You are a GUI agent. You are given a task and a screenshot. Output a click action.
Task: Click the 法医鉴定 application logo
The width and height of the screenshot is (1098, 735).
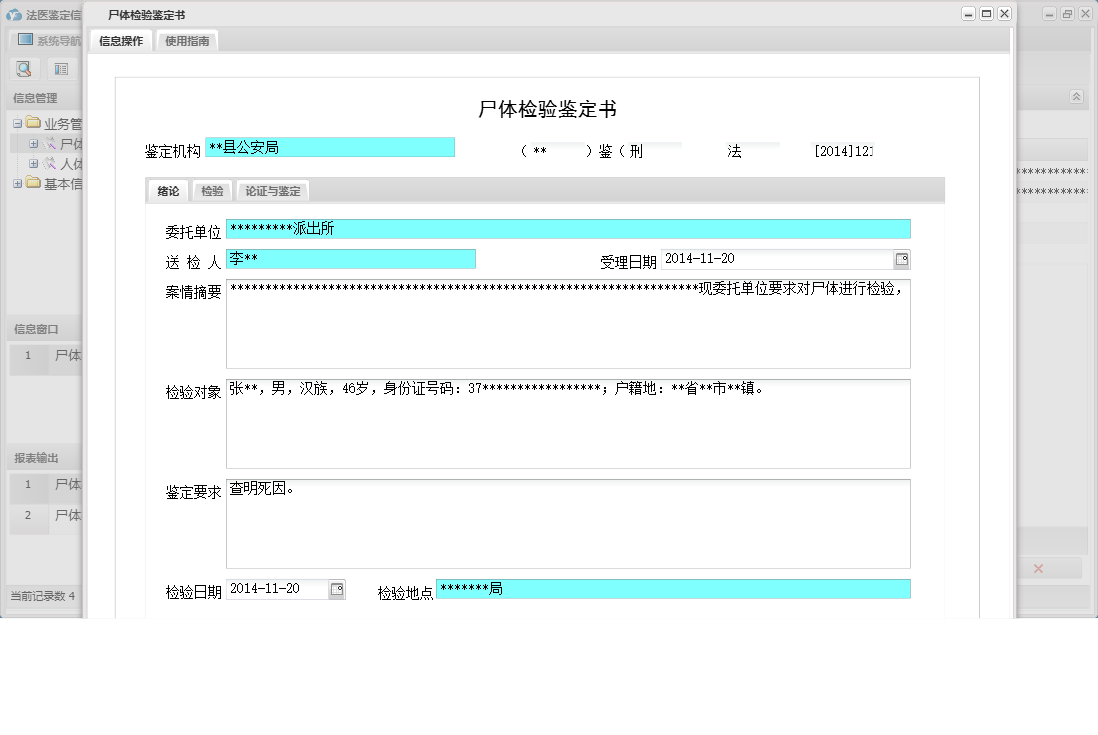[15, 14]
